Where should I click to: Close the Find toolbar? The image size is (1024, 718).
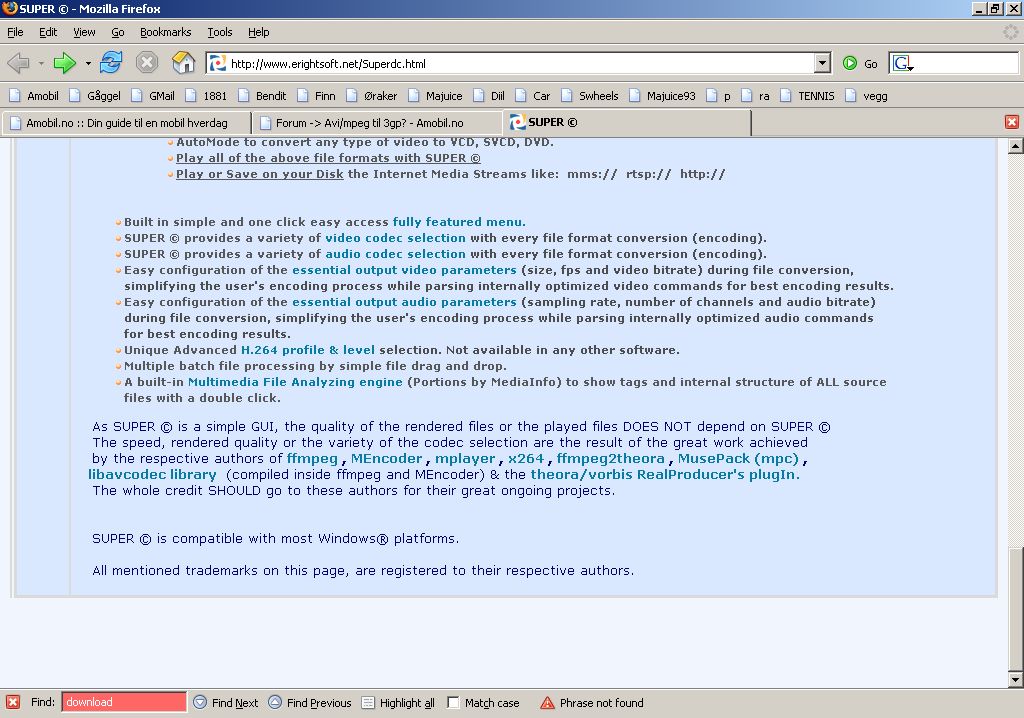pyautogui.click(x=13, y=702)
